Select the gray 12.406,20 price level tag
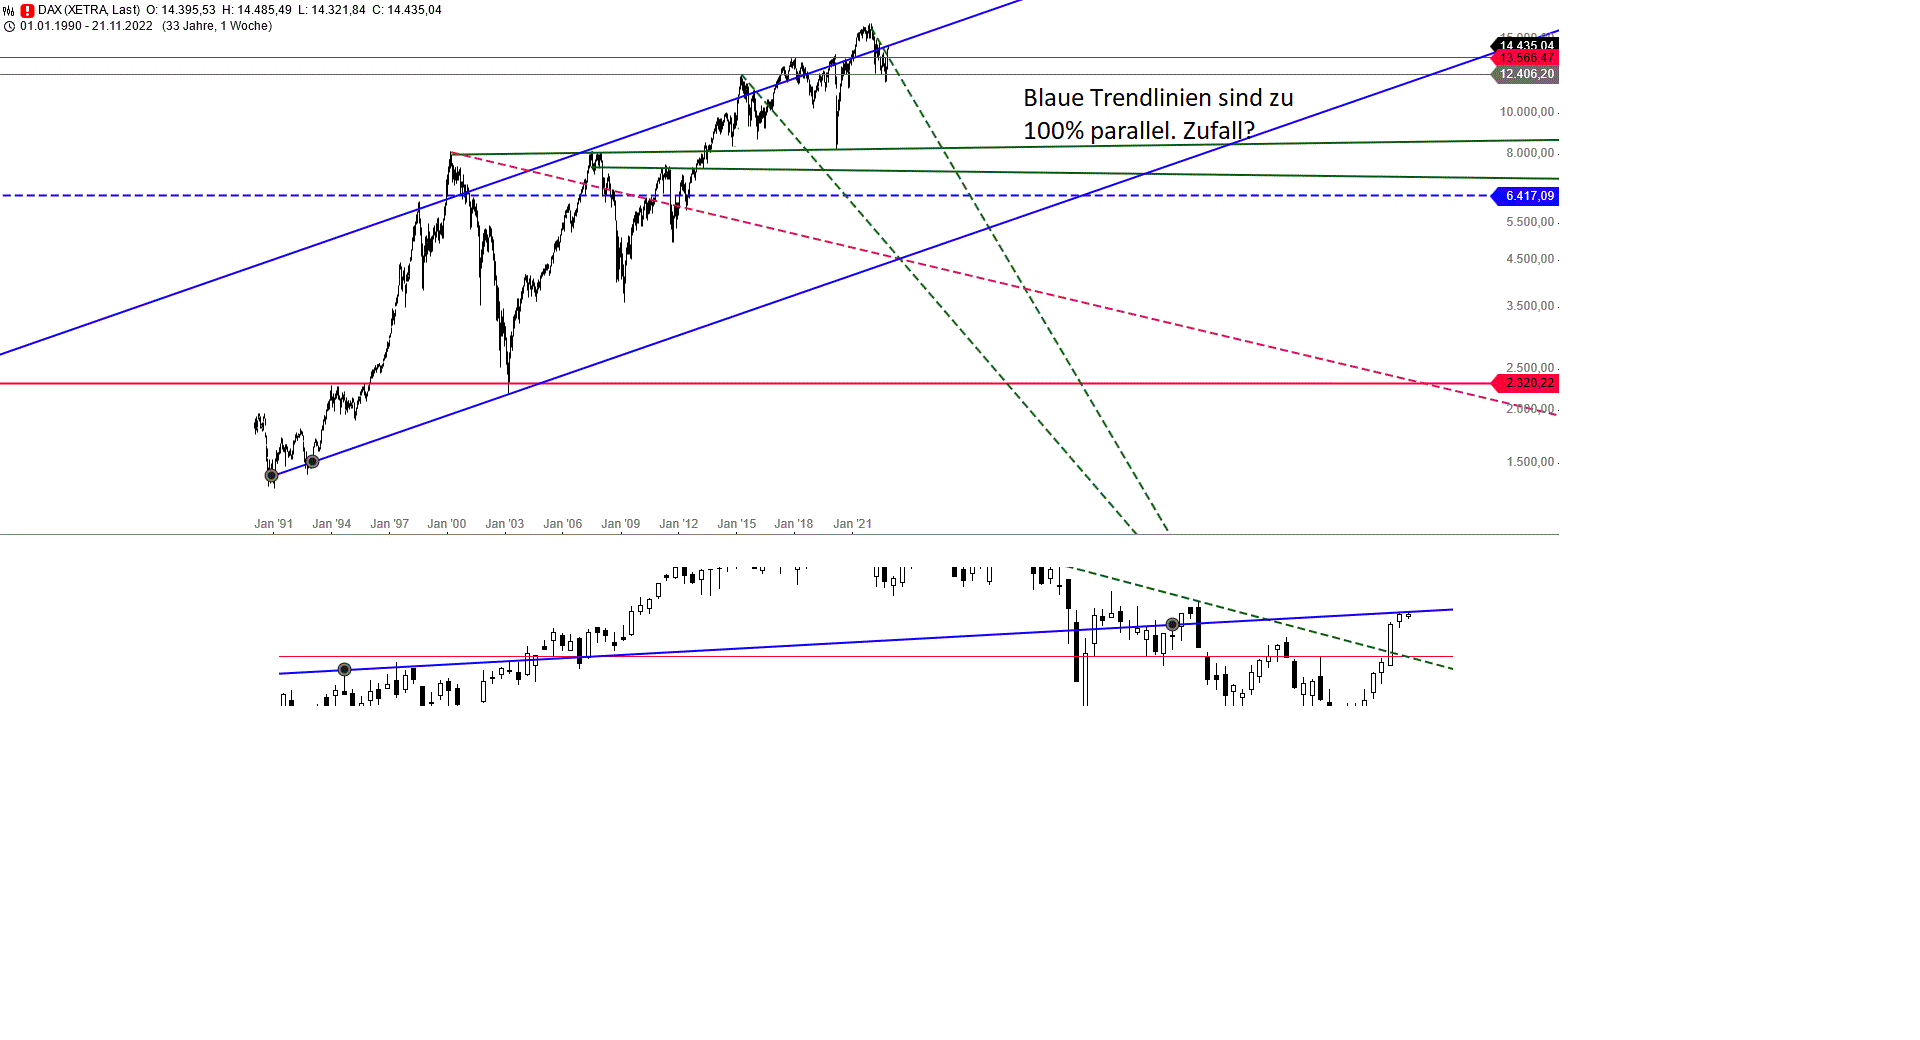 (x=1525, y=74)
